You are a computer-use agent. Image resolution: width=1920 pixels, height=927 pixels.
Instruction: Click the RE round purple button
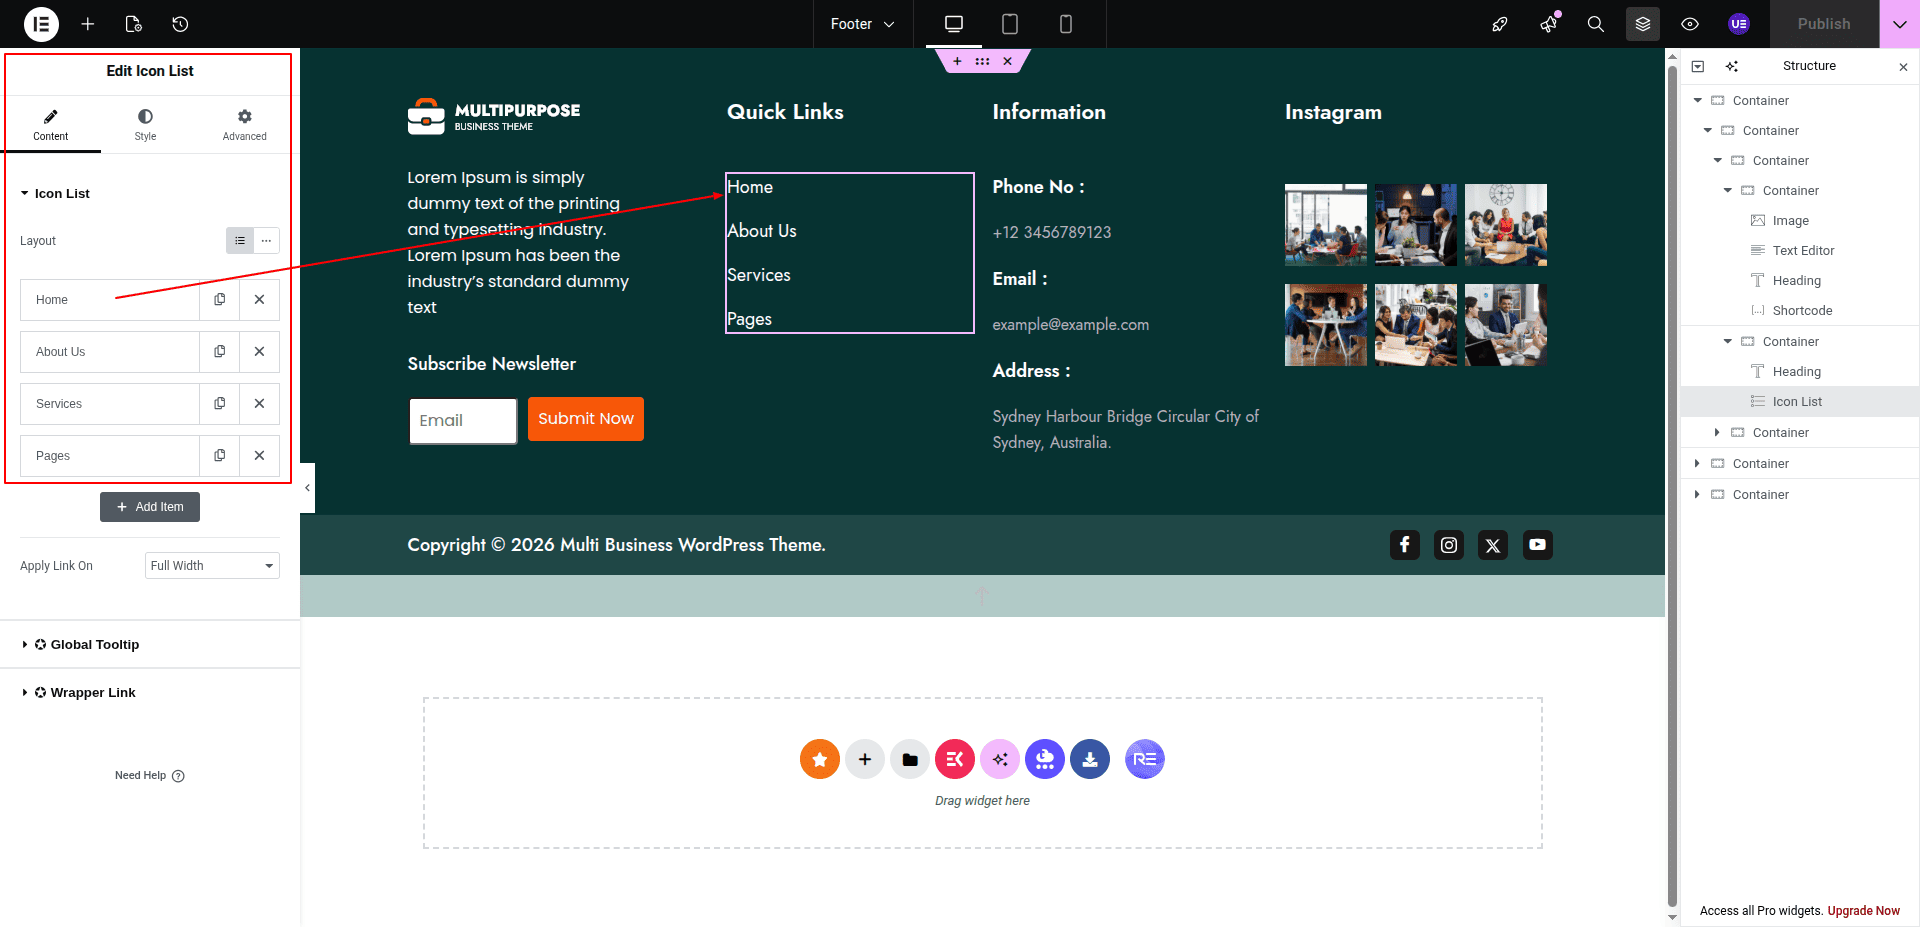(1145, 759)
